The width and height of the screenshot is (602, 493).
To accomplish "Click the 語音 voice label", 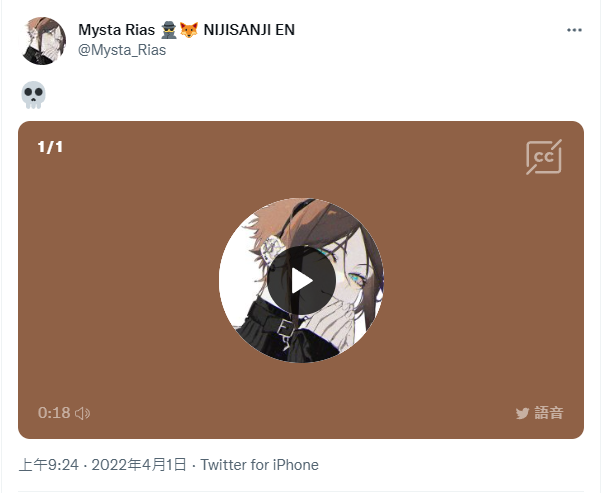I will coord(549,413).
